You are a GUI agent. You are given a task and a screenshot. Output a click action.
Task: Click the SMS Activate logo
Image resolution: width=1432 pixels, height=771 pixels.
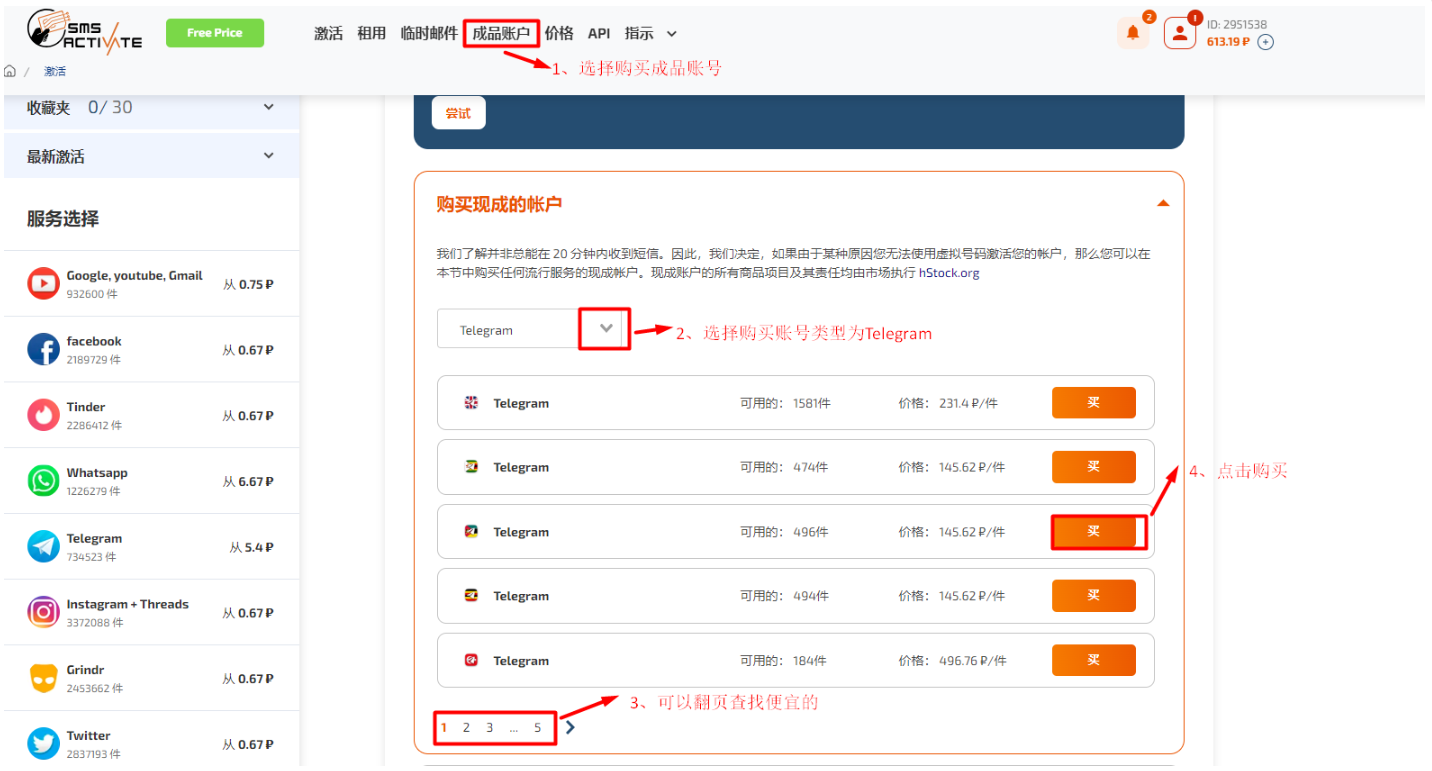(x=84, y=32)
